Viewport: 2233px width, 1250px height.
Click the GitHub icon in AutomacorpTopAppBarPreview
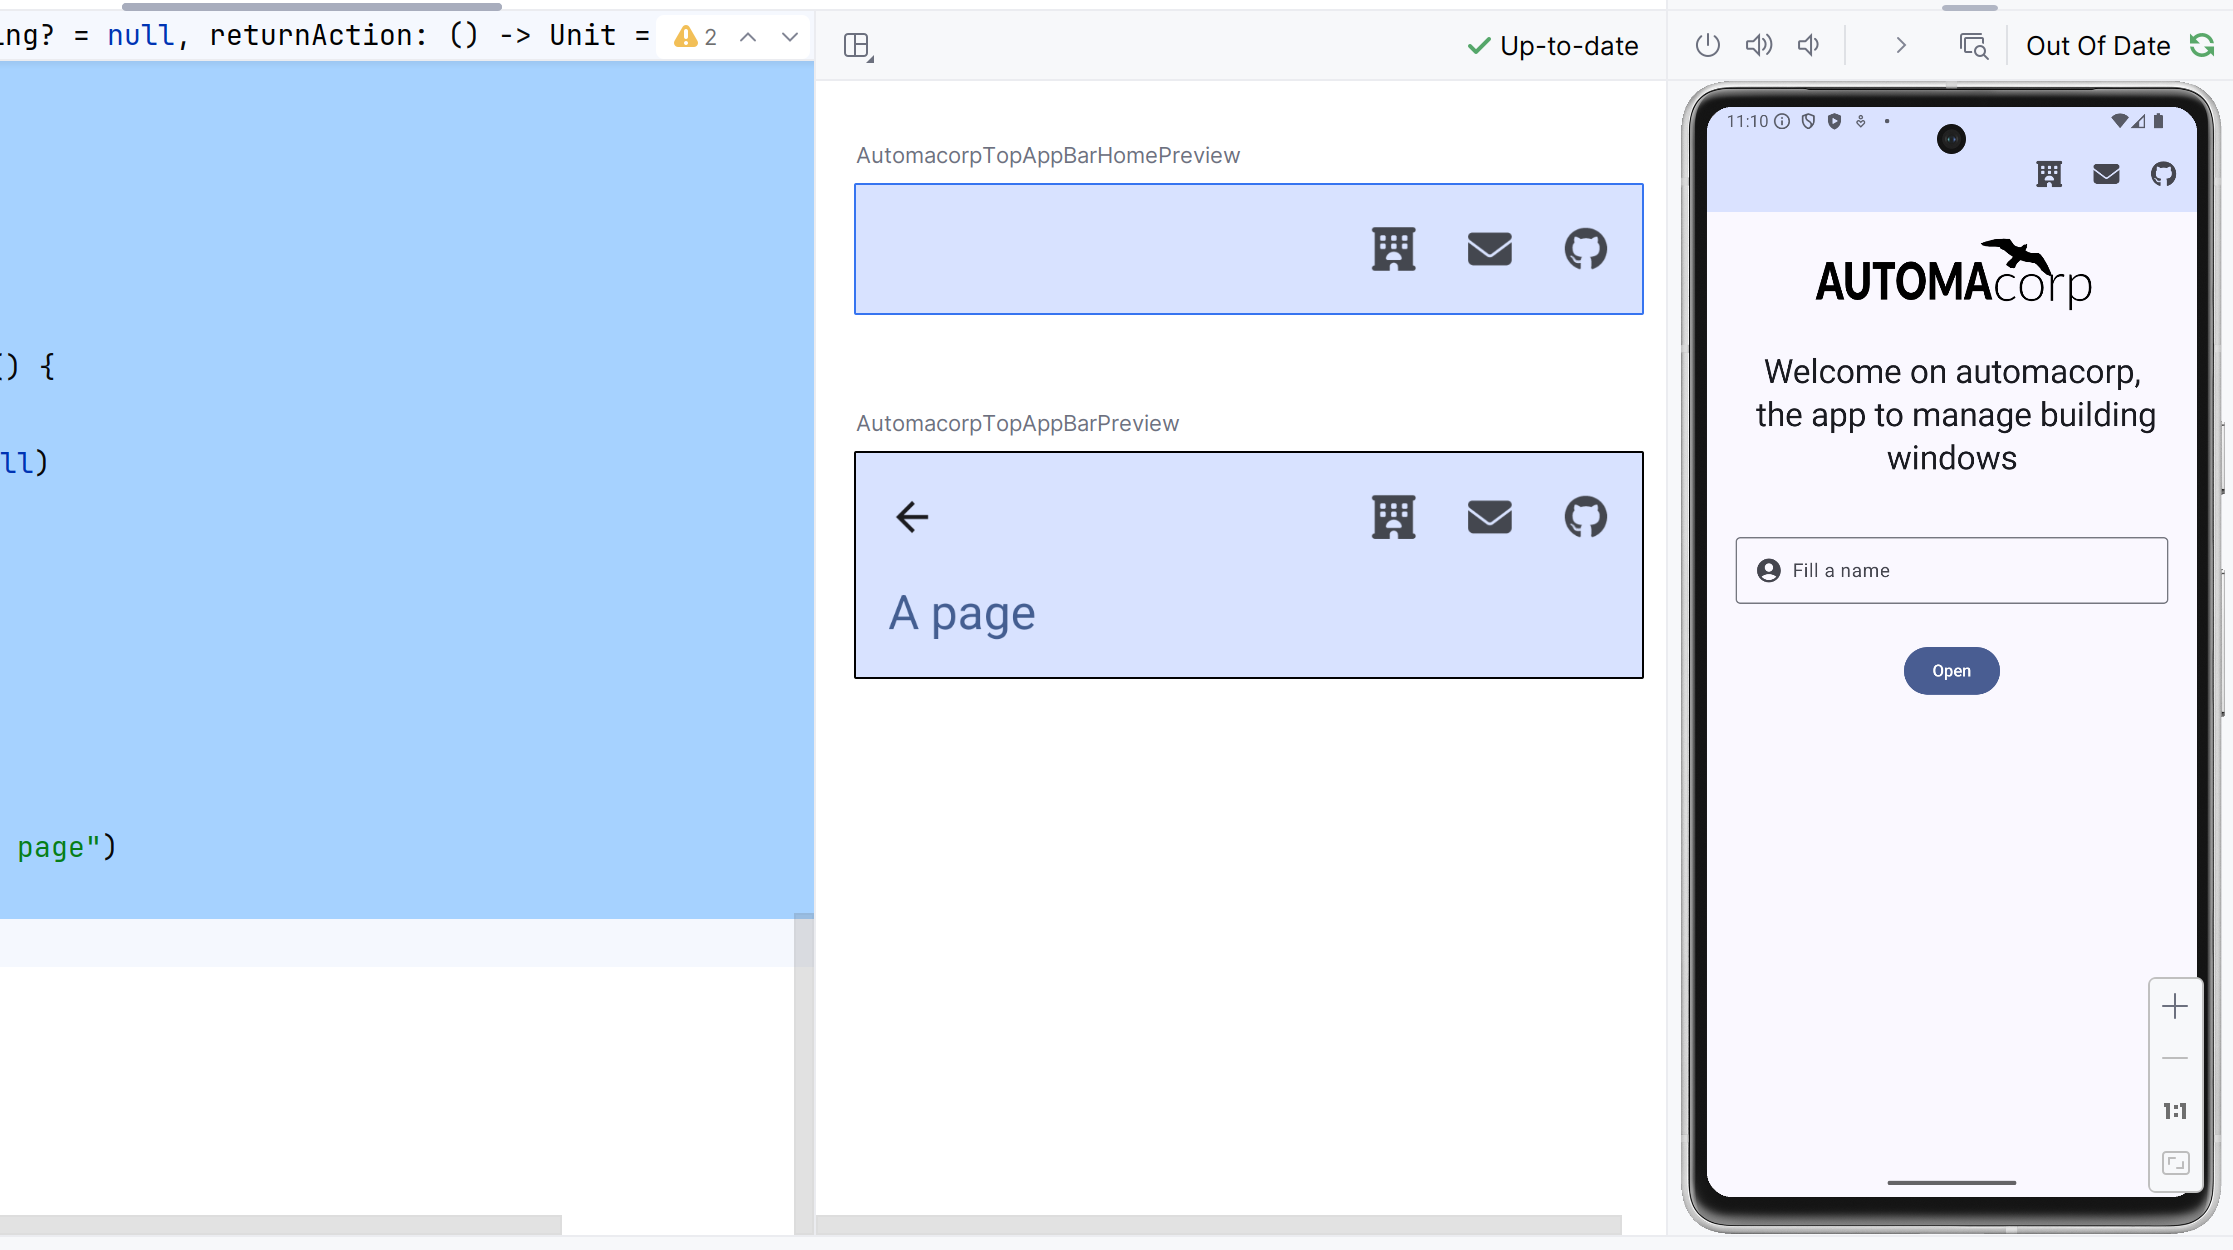coord(1586,515)
